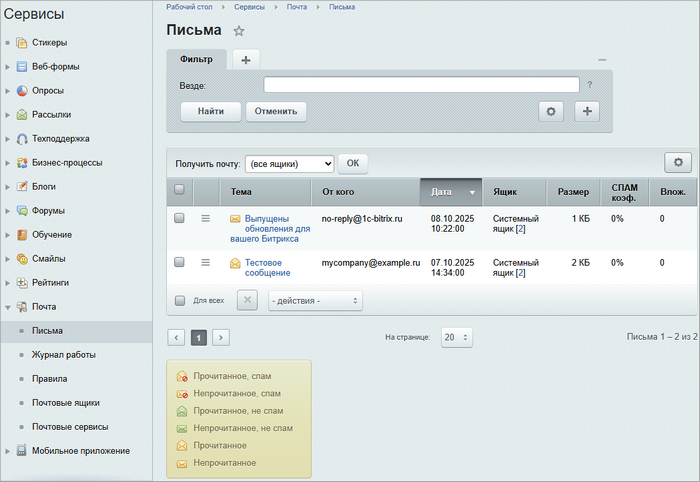Screen dimensions: 700x482
Task: Add a filter field with plus button
Action: [x=586, y=111]
